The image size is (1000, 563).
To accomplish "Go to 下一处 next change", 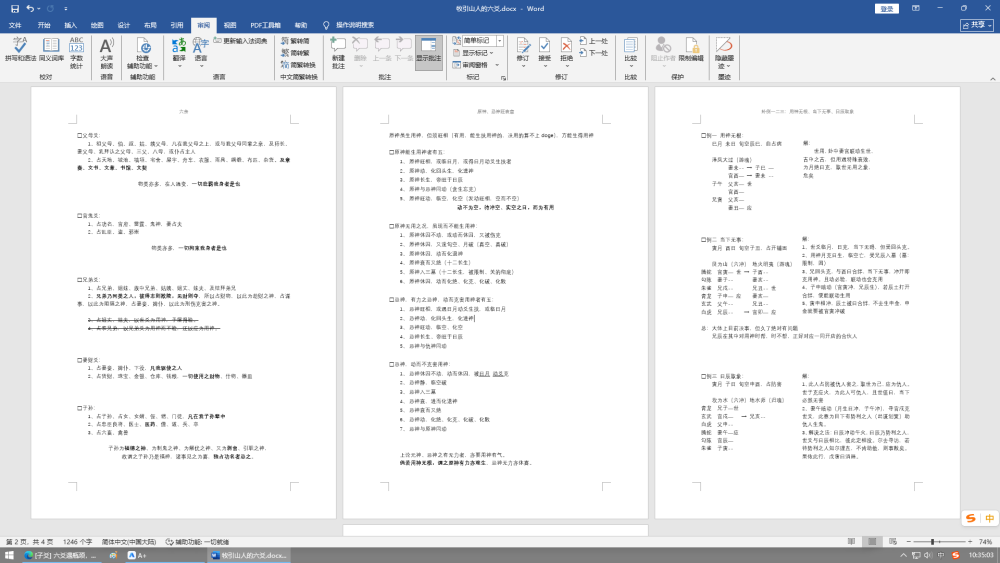I will 594,53.
